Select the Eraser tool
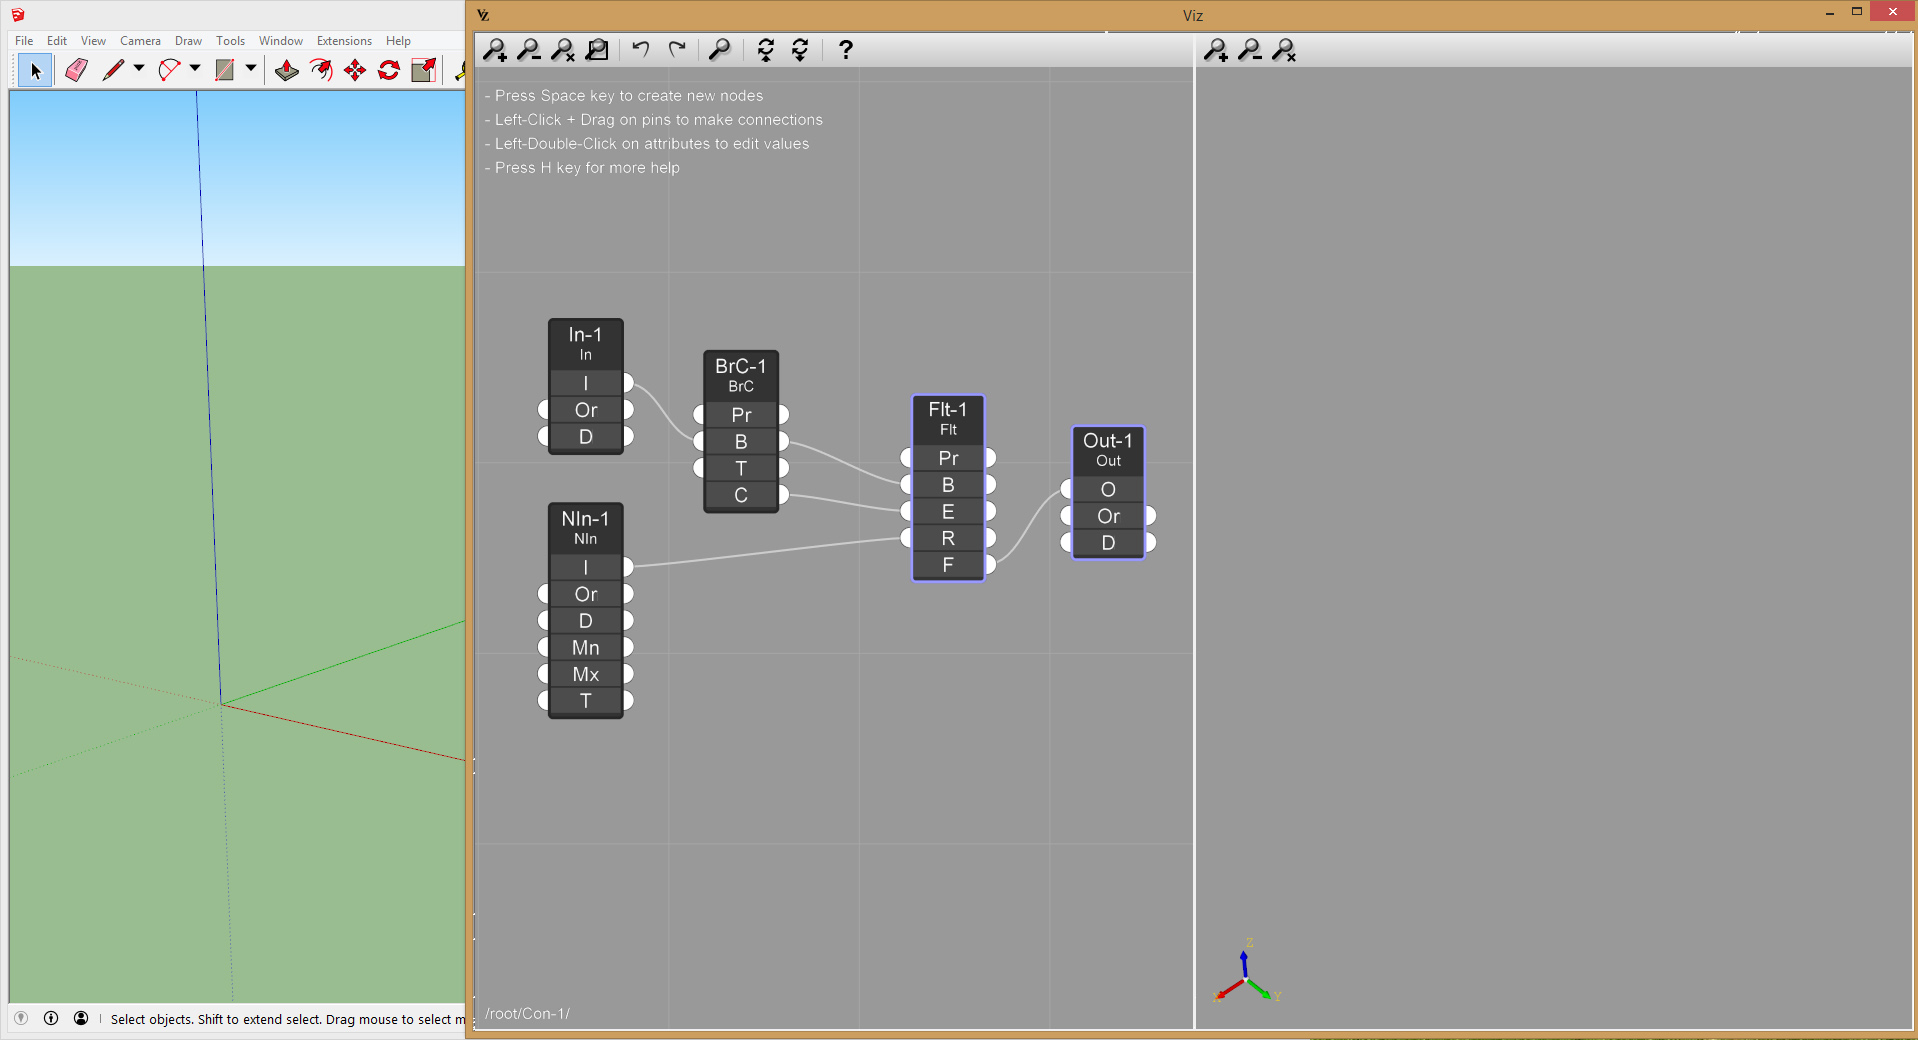This screenshot has width=1918, height=1040. click(x=76, y=70)
